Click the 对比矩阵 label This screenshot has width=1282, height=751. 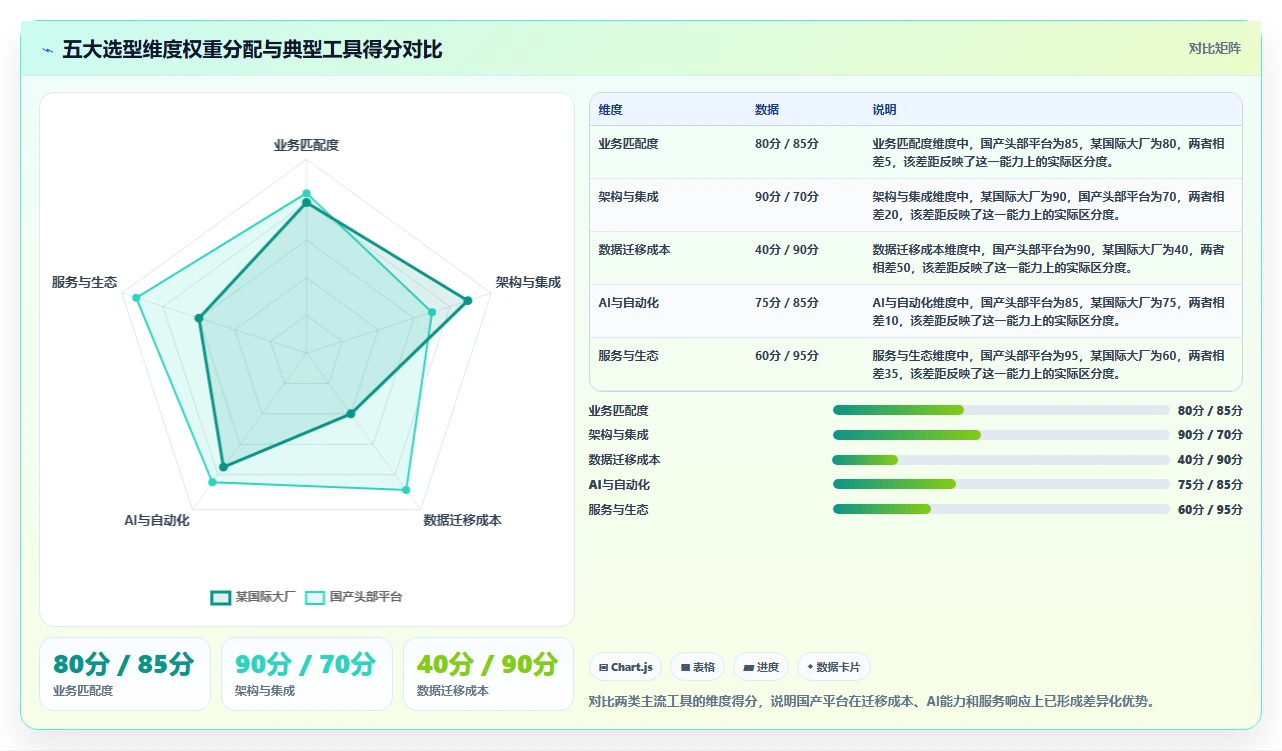click(x=1215, y=48)
